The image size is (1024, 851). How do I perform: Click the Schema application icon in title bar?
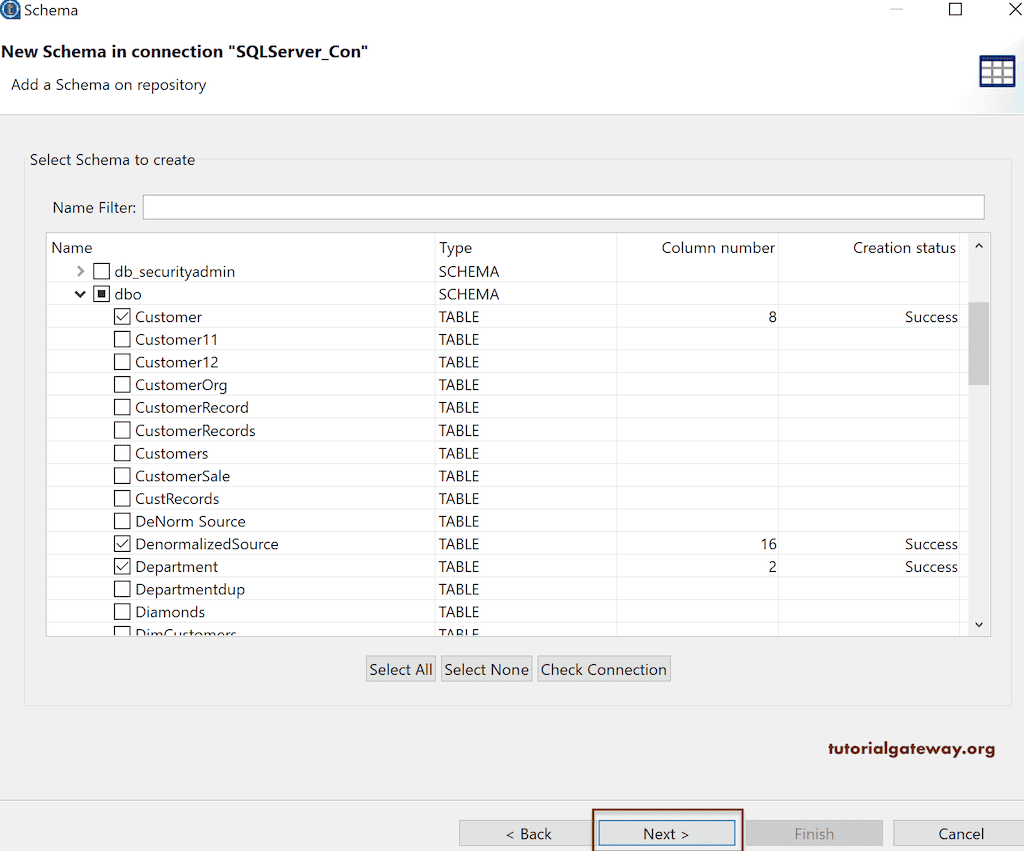(10, 10)
